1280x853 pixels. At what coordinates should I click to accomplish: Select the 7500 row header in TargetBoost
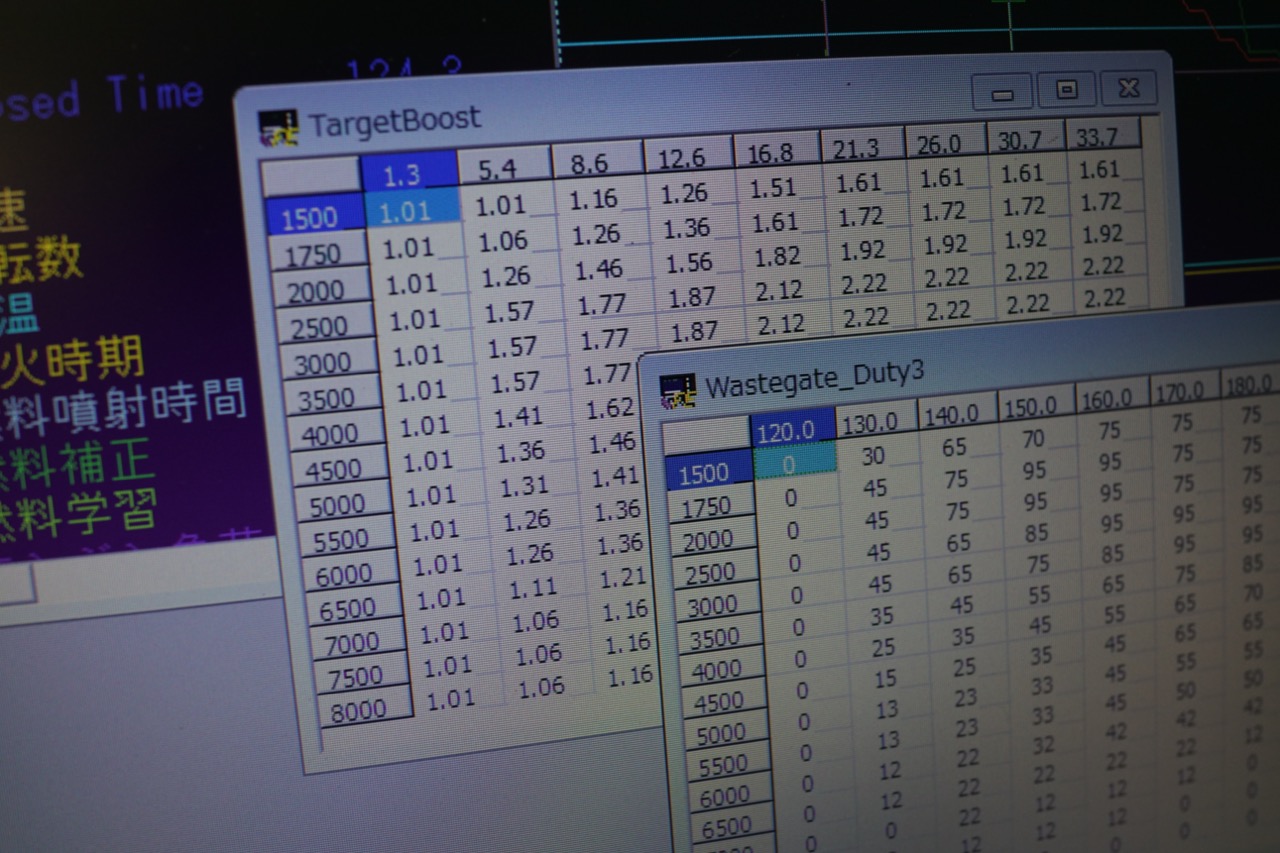[x=363, y=675]
